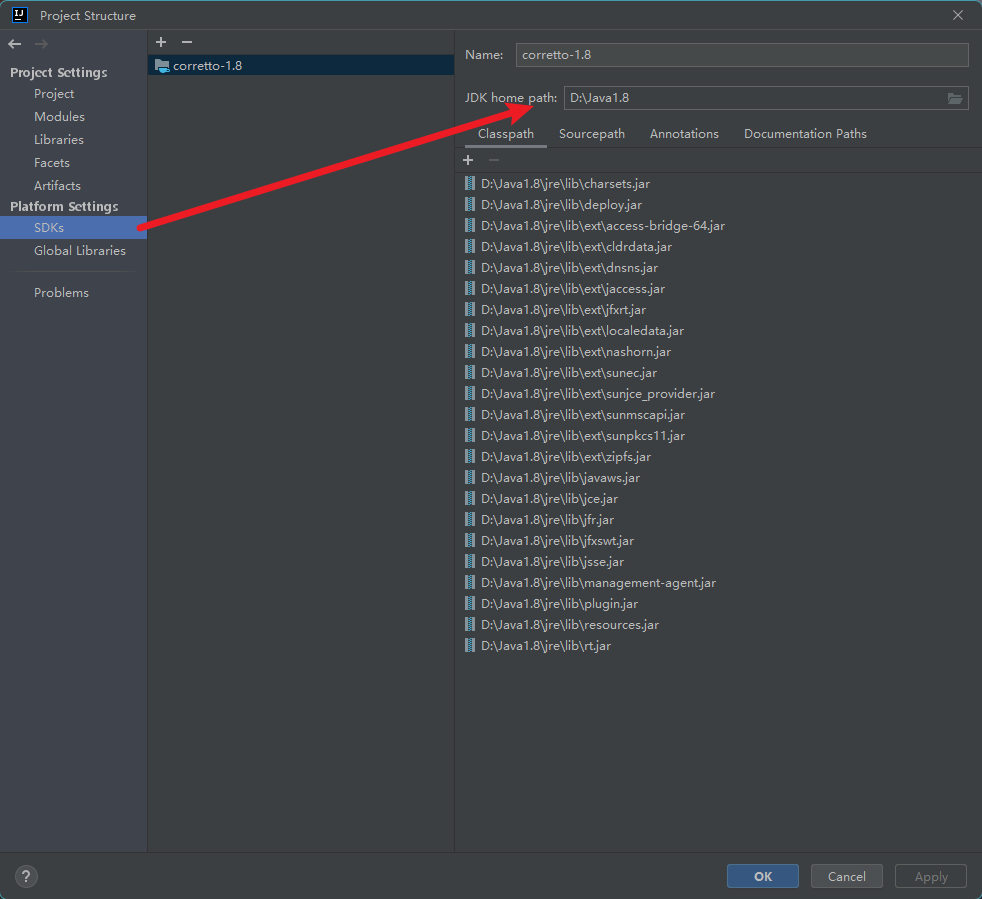Select the access-bridge-64.jar entry
The height and width of the screenshot is (899, 982).
click(602, 226)
